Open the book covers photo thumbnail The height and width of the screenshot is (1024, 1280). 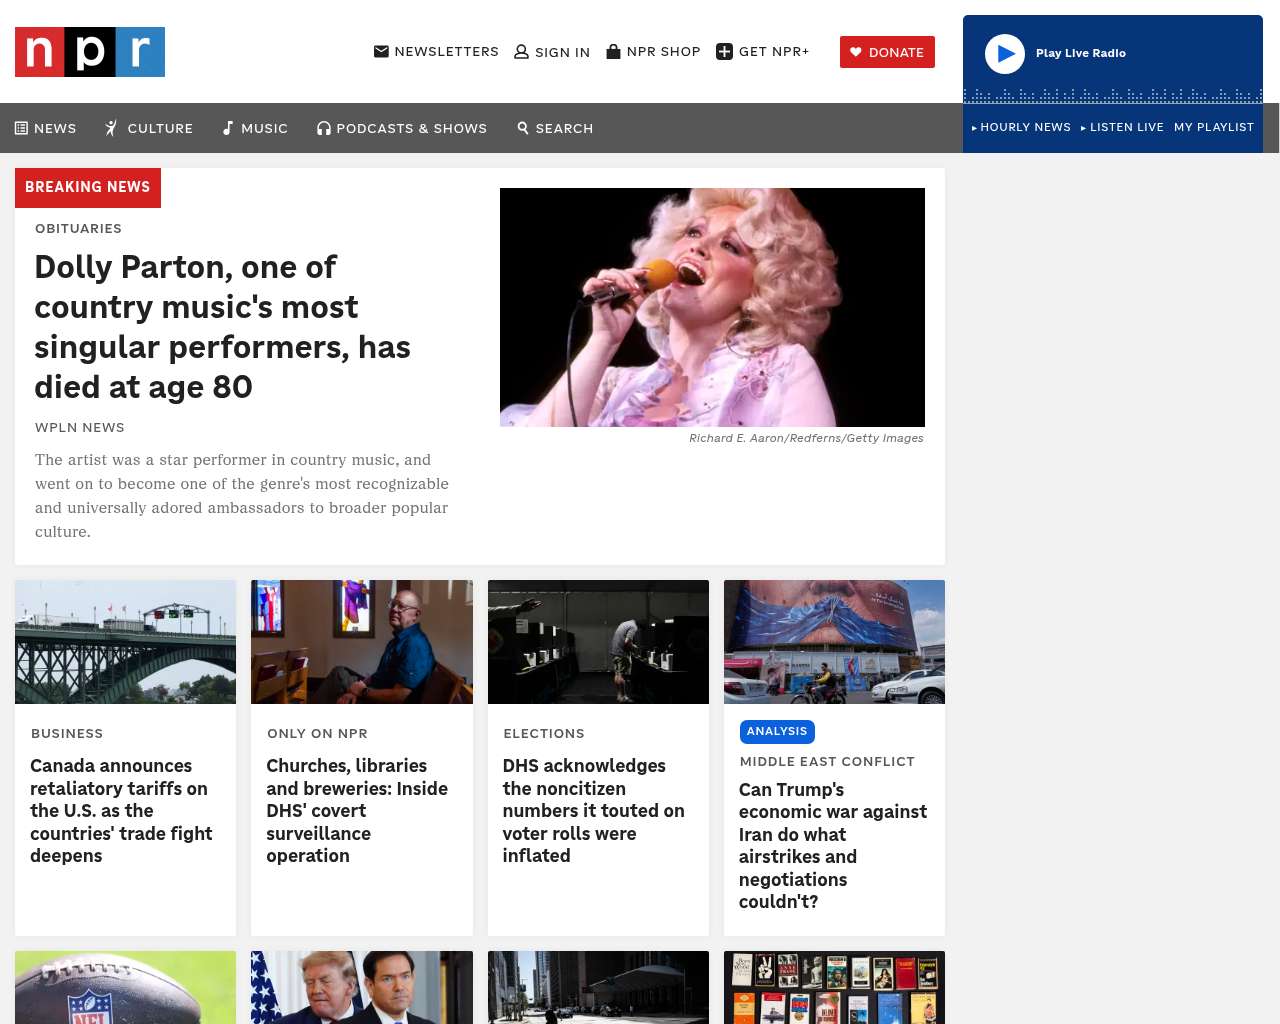(x=834, y=987)
